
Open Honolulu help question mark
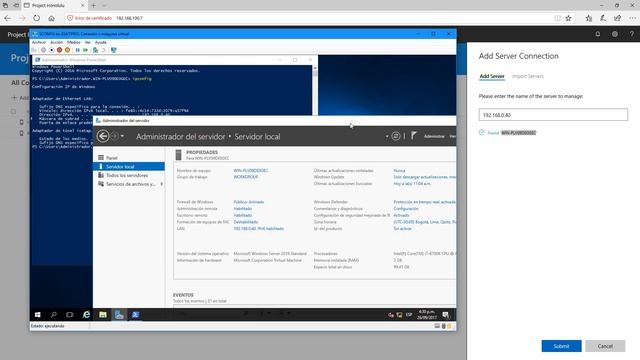(x=631, y=34)
